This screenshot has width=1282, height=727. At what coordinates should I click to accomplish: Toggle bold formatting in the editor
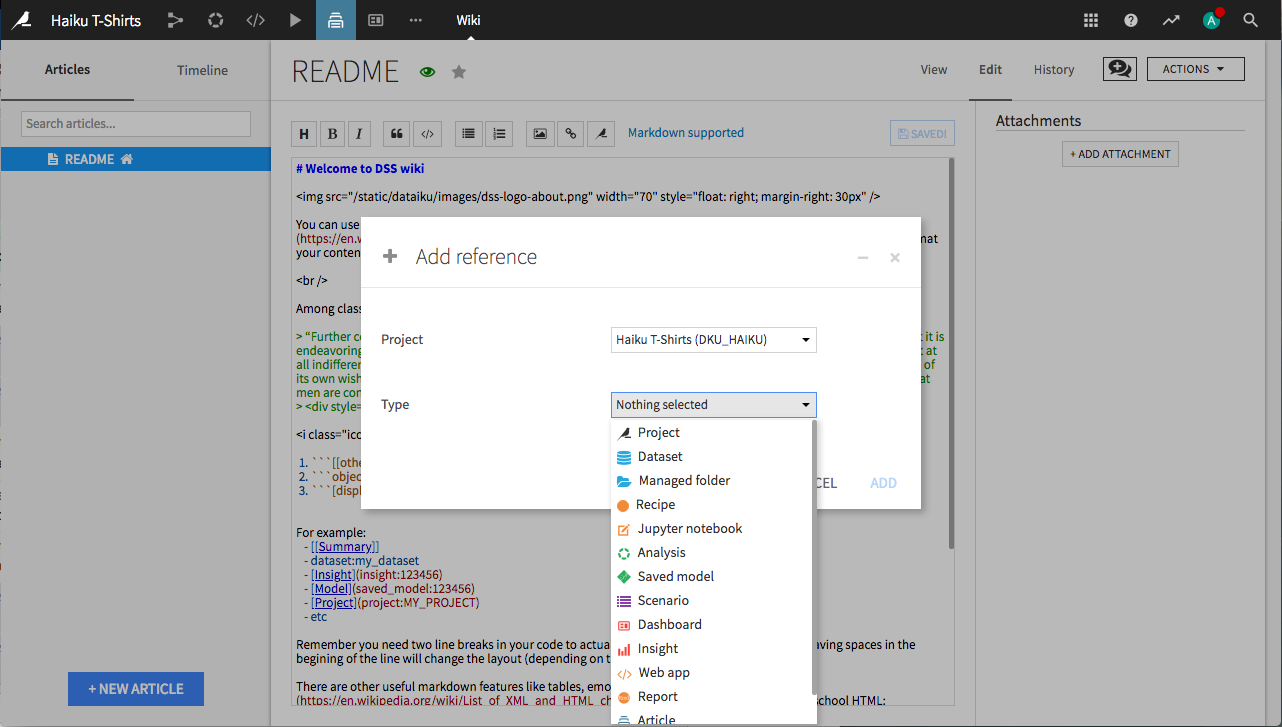[x=332, y=133]
